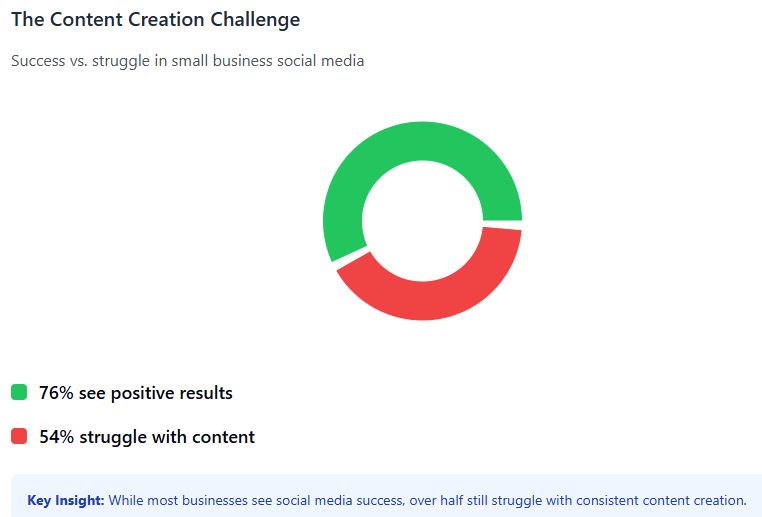This screenshot has height=517, width=762.
Task: Select the red legend color swatch
Action: click(19, 436)
